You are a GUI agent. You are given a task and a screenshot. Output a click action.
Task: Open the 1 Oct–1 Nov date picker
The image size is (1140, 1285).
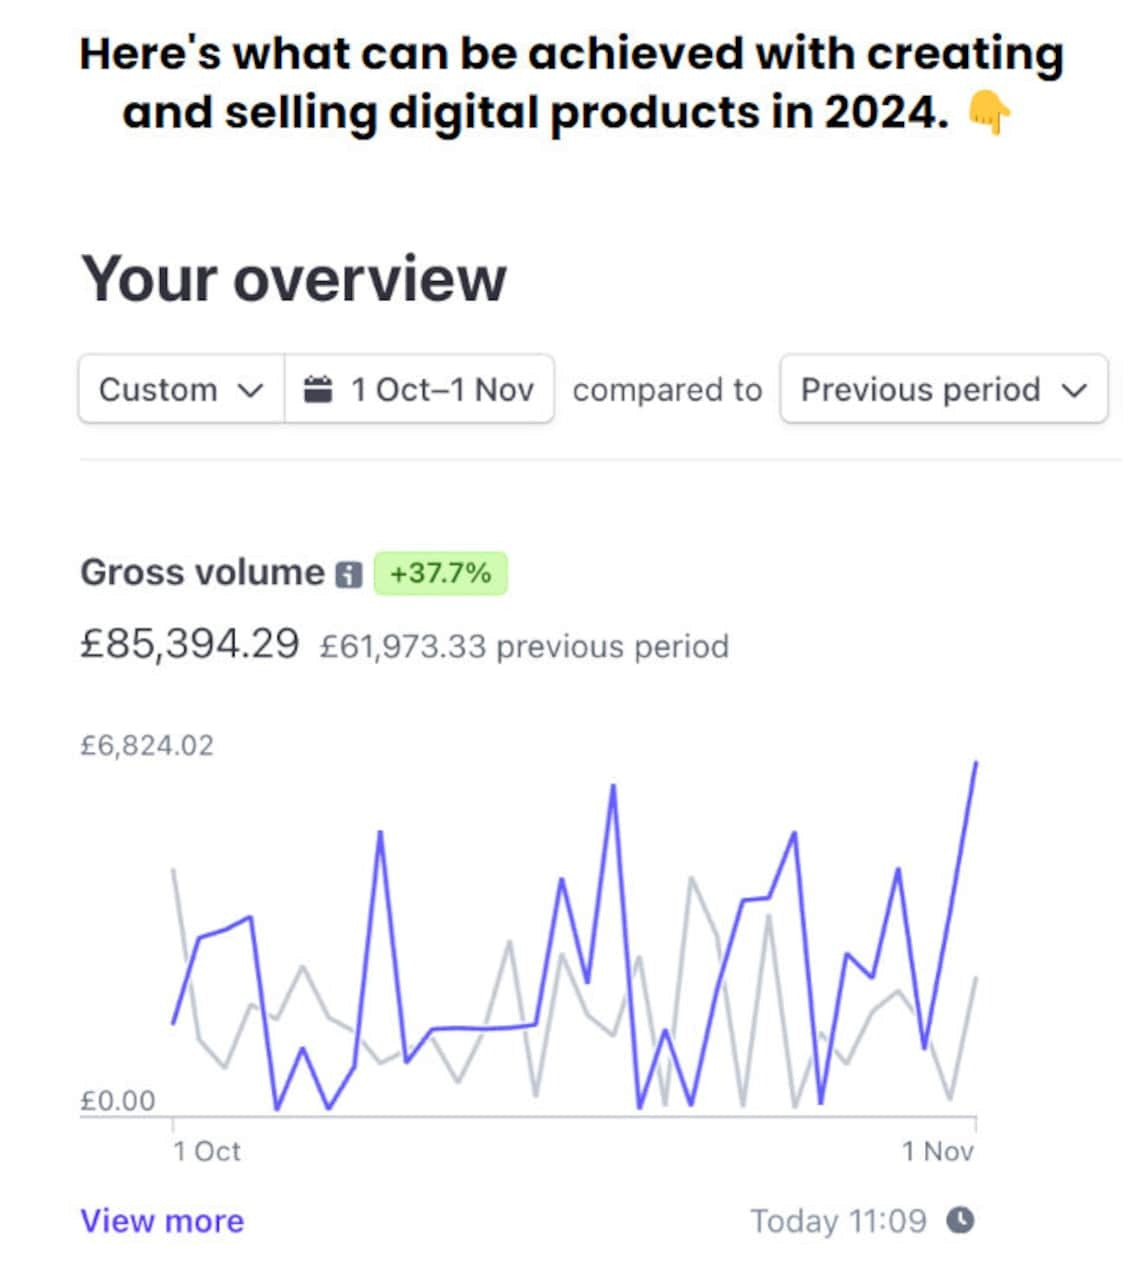[x=420, y=389]
